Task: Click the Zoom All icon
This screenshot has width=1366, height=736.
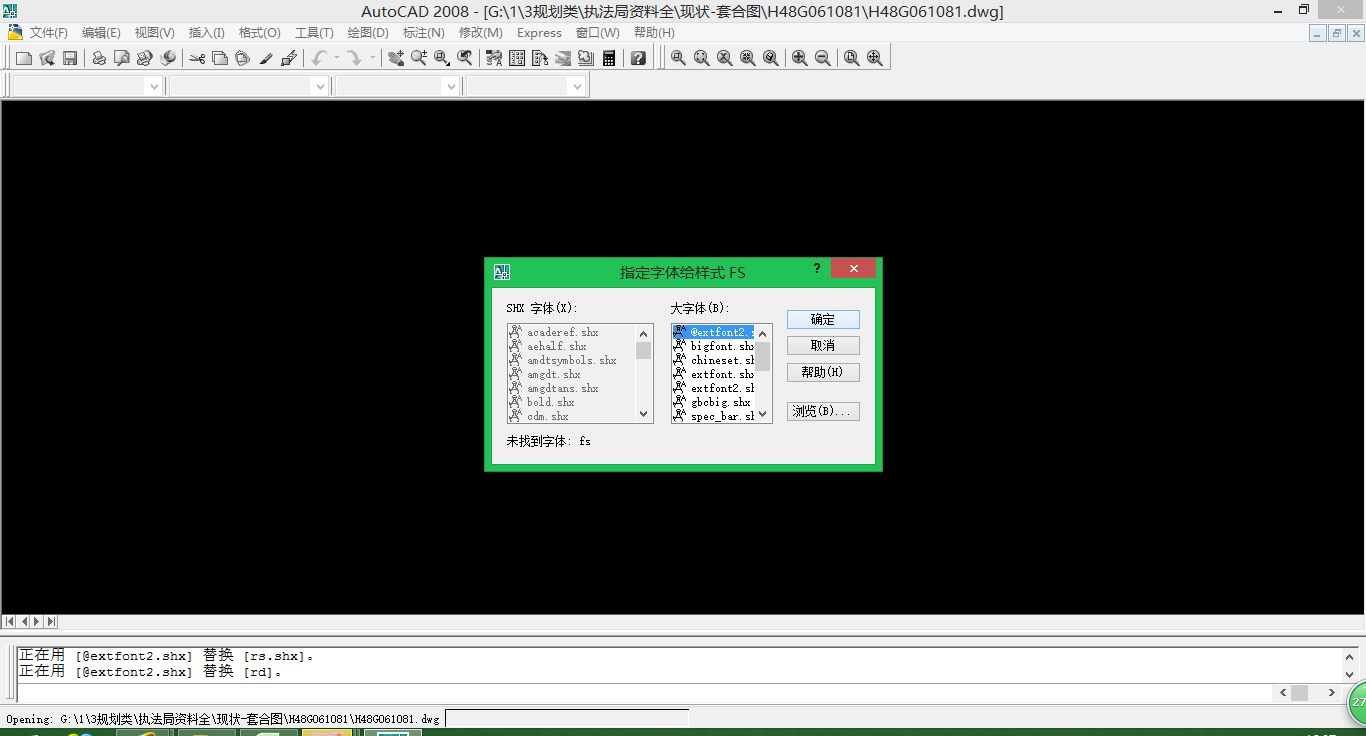Action: click(x=852, y=58)
